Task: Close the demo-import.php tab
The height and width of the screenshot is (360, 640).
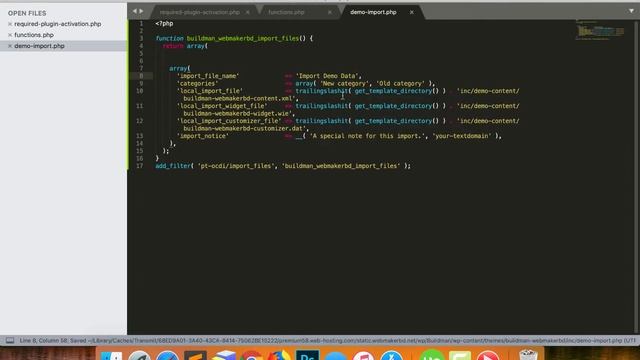Action: pyautogui.click(x=411, y=12)
